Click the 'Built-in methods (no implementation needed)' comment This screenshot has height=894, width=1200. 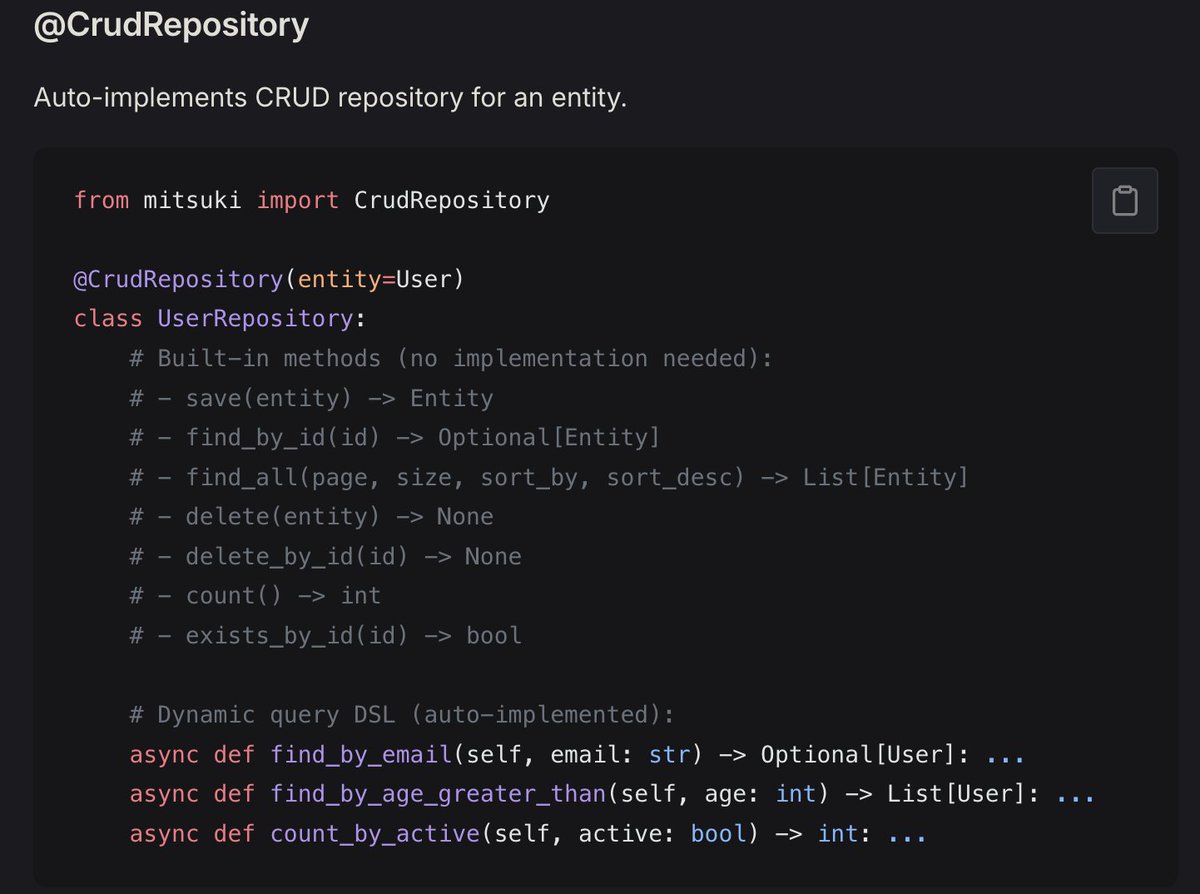[x=451, y=358]
